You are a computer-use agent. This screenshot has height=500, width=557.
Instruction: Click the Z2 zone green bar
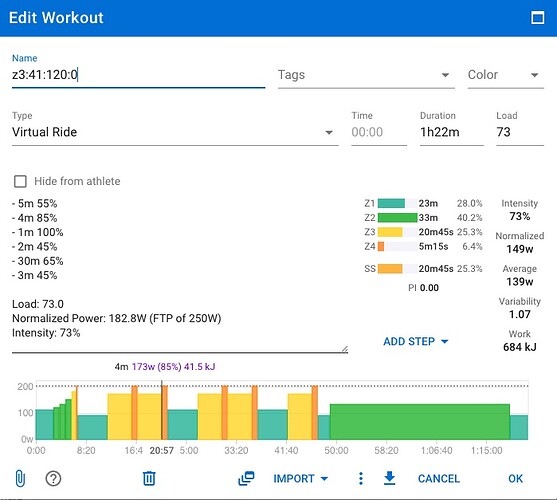[398, 218]
